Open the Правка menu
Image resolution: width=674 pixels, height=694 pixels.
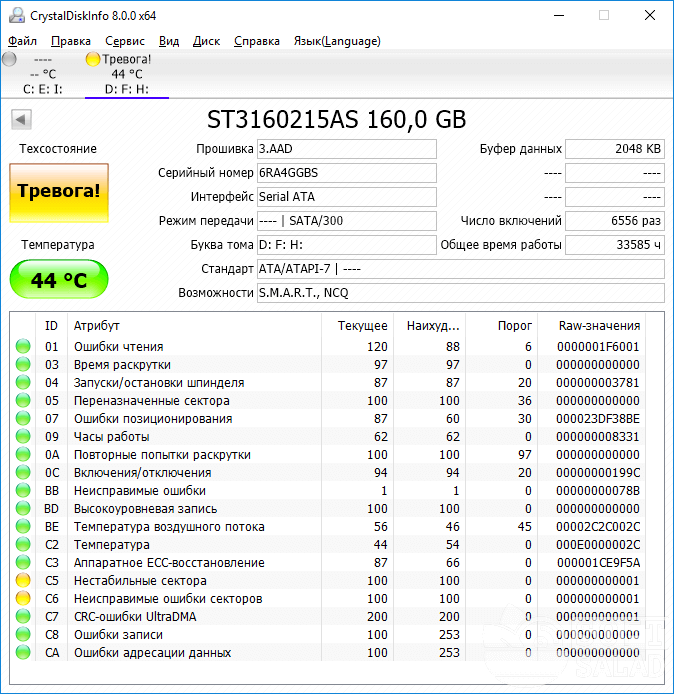click(x=71, y=41)
